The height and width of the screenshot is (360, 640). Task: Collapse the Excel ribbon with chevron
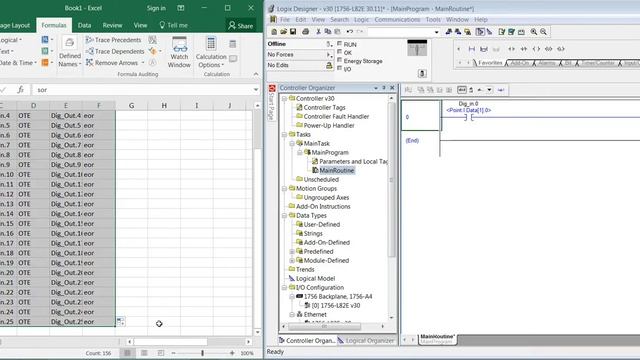tap(256, 74)
